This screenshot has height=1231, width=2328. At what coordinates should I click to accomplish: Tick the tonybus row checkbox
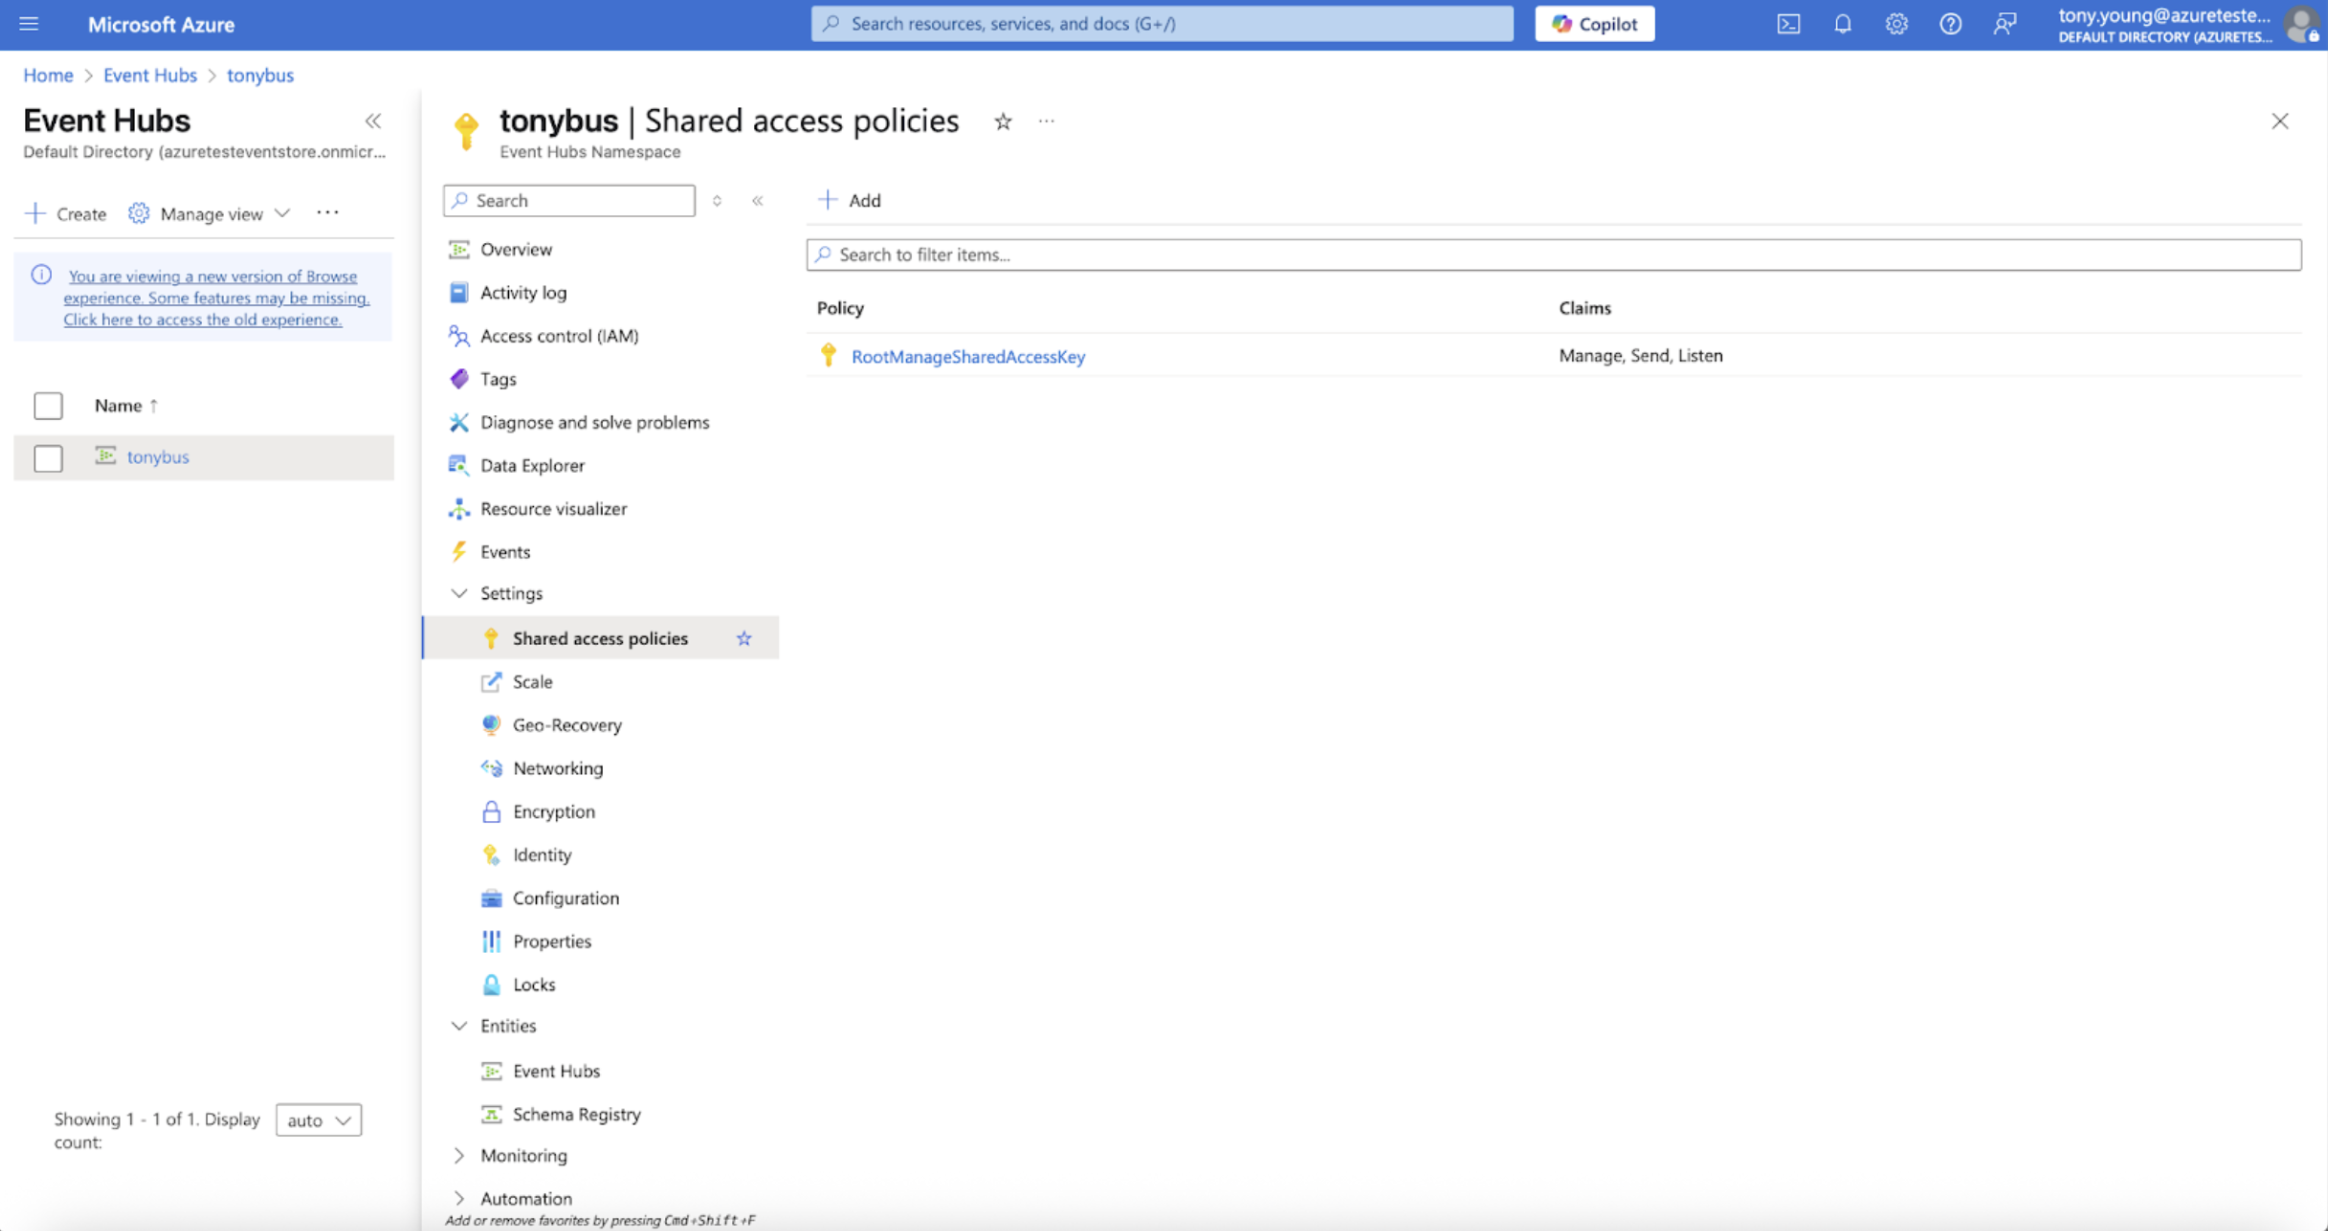[48, 458]
